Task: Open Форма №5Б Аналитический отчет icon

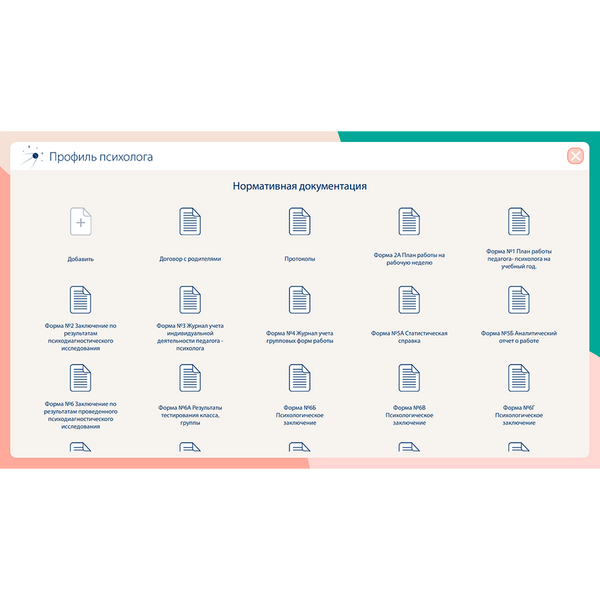Action: 518,300
